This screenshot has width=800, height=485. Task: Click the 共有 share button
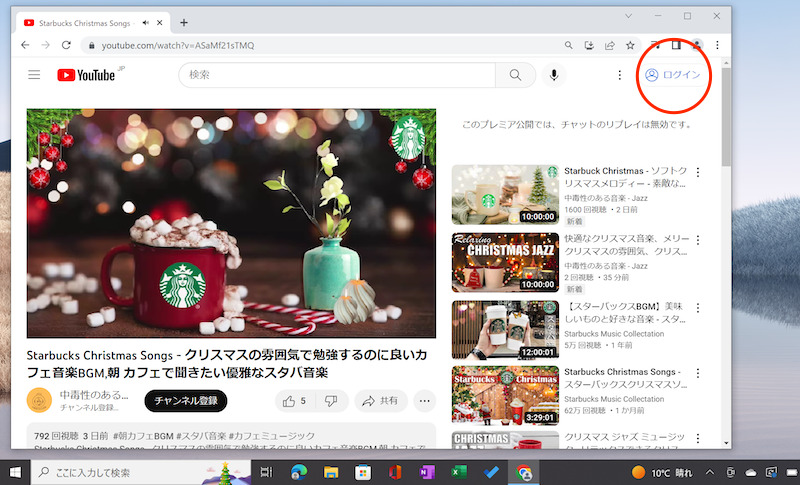click(381, 401)
